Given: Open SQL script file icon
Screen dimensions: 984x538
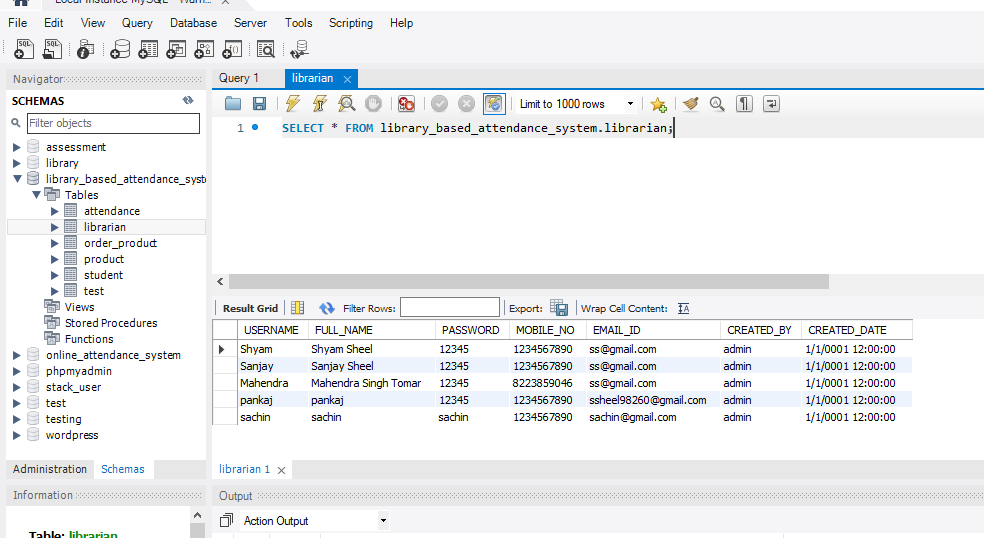Looking at the screenshot, I should click(x=52, y=49).
